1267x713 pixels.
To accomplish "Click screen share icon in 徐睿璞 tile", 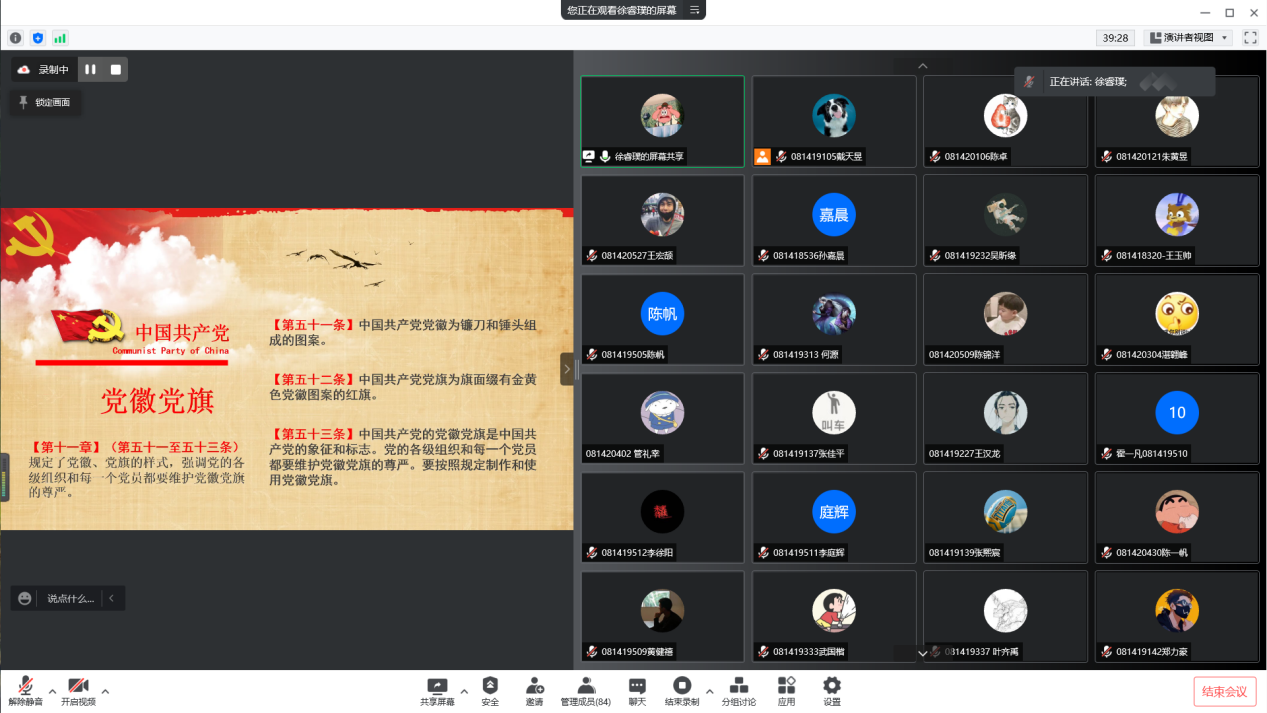I will [x=589, y=157].
